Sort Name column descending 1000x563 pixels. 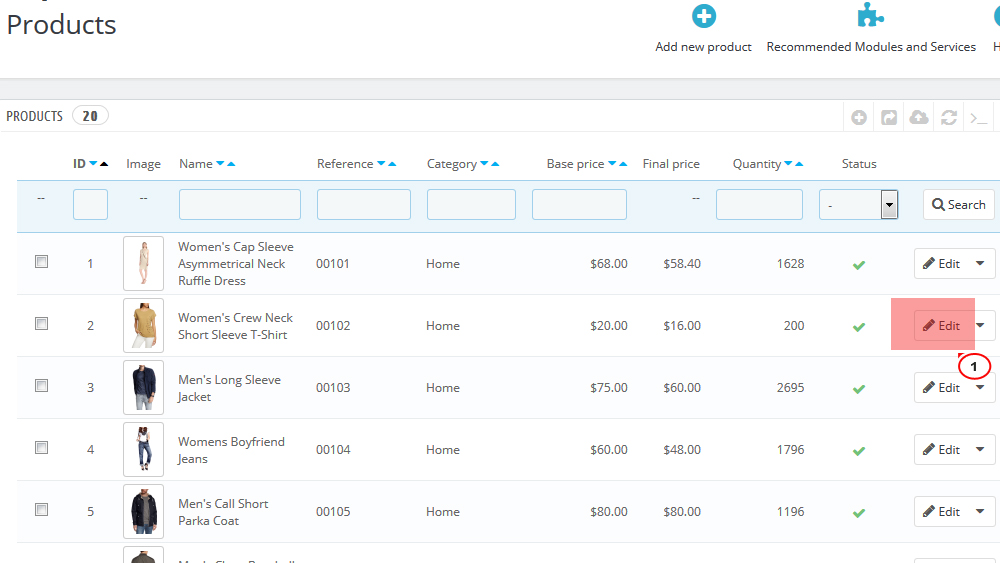(220, 164)
